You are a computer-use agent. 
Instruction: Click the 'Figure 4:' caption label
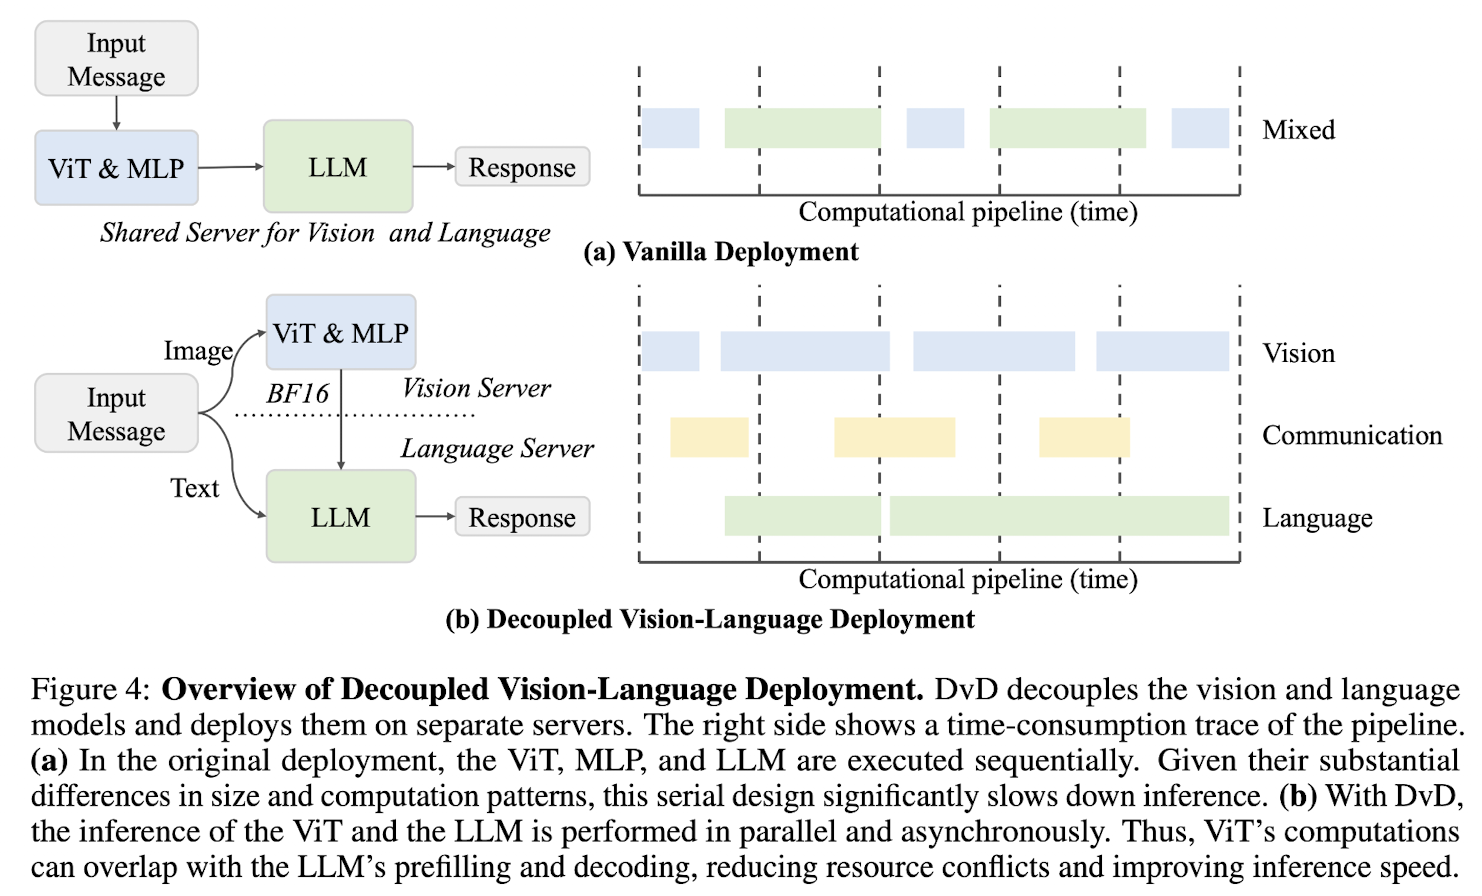90,689
